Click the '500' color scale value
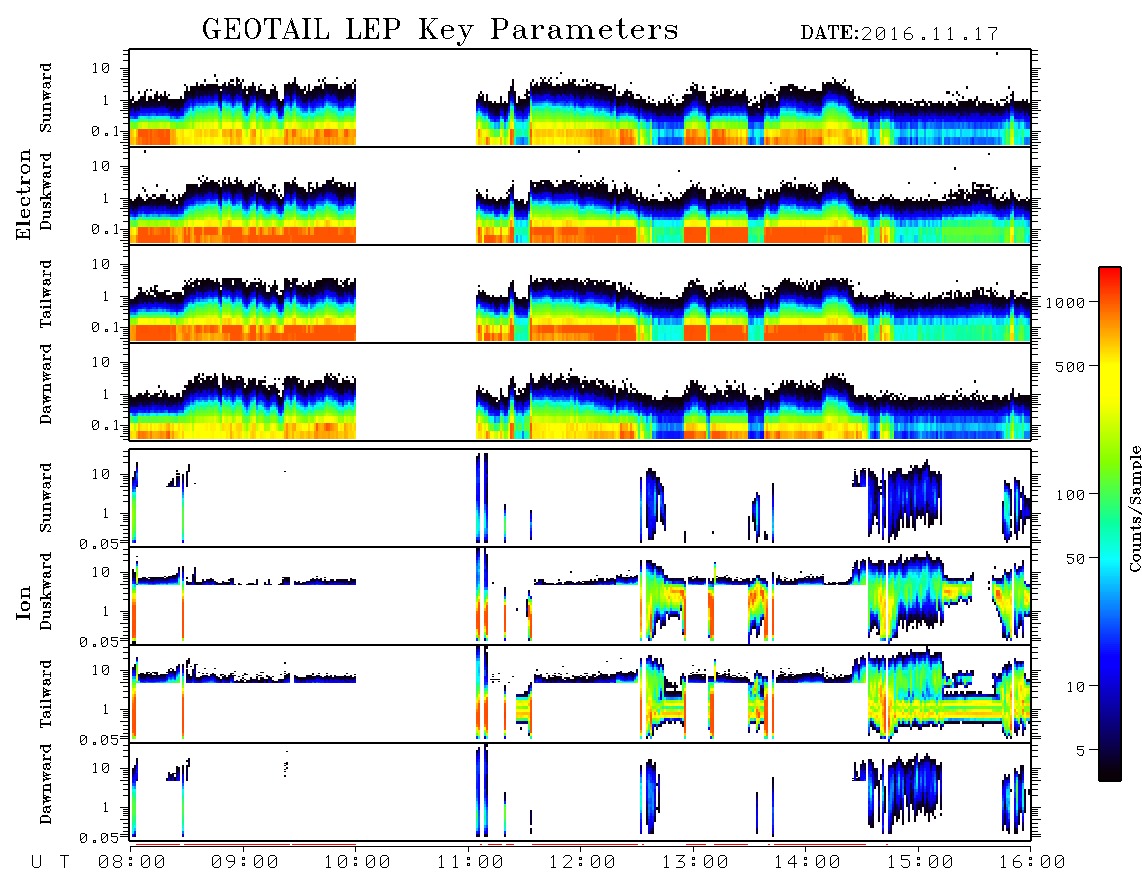Image resolution: width=1142 pixels, height=880 pixels. coord(1070,366)
